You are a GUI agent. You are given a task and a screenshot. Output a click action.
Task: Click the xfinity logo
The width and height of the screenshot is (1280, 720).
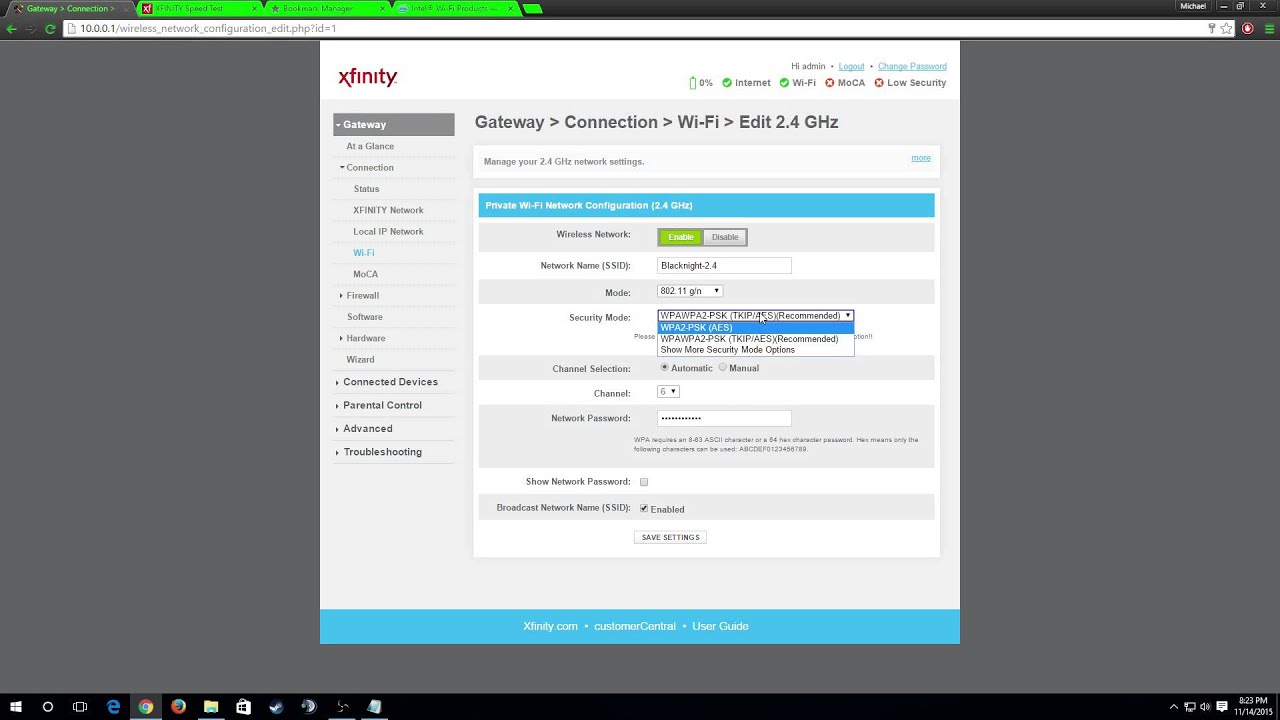tap(367, 77)
